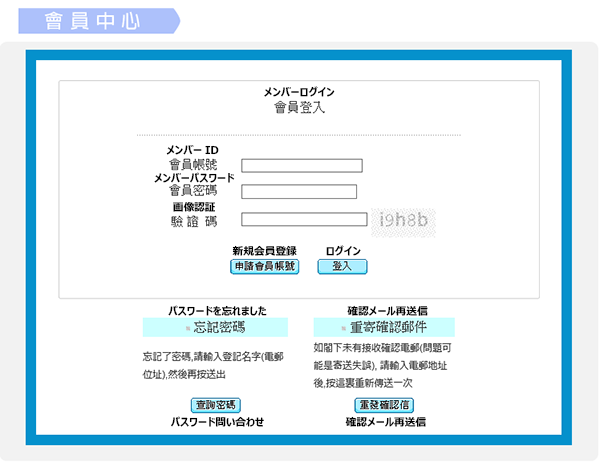Click the 會員登入 login title text
600x462 pixels.
click(x=299, y=107)
